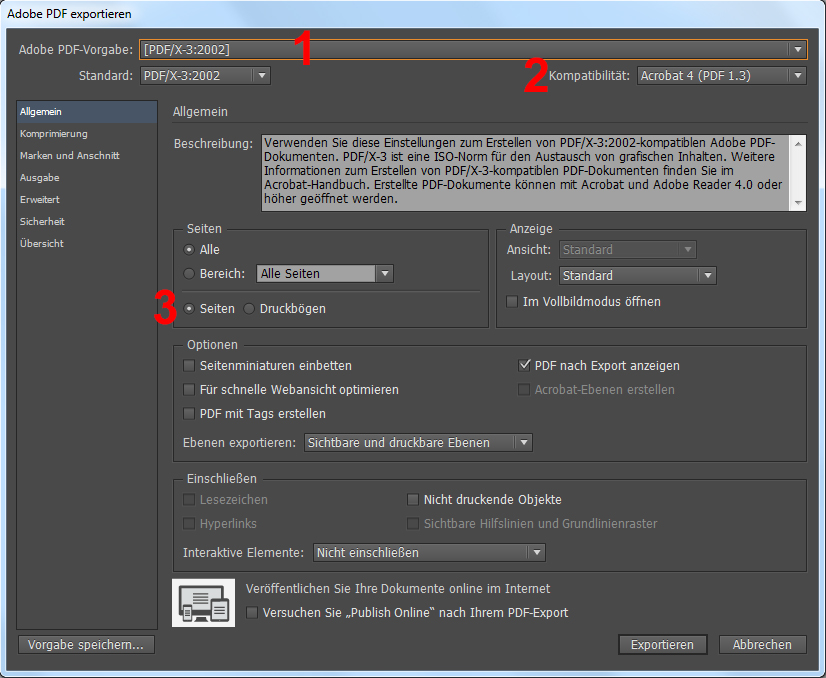Image resolution: width=826 pixels, height=678 pixels.
Task: Open the Standard PDF/X-3:2002 dropdown
Action: click(x=204, y=75)
